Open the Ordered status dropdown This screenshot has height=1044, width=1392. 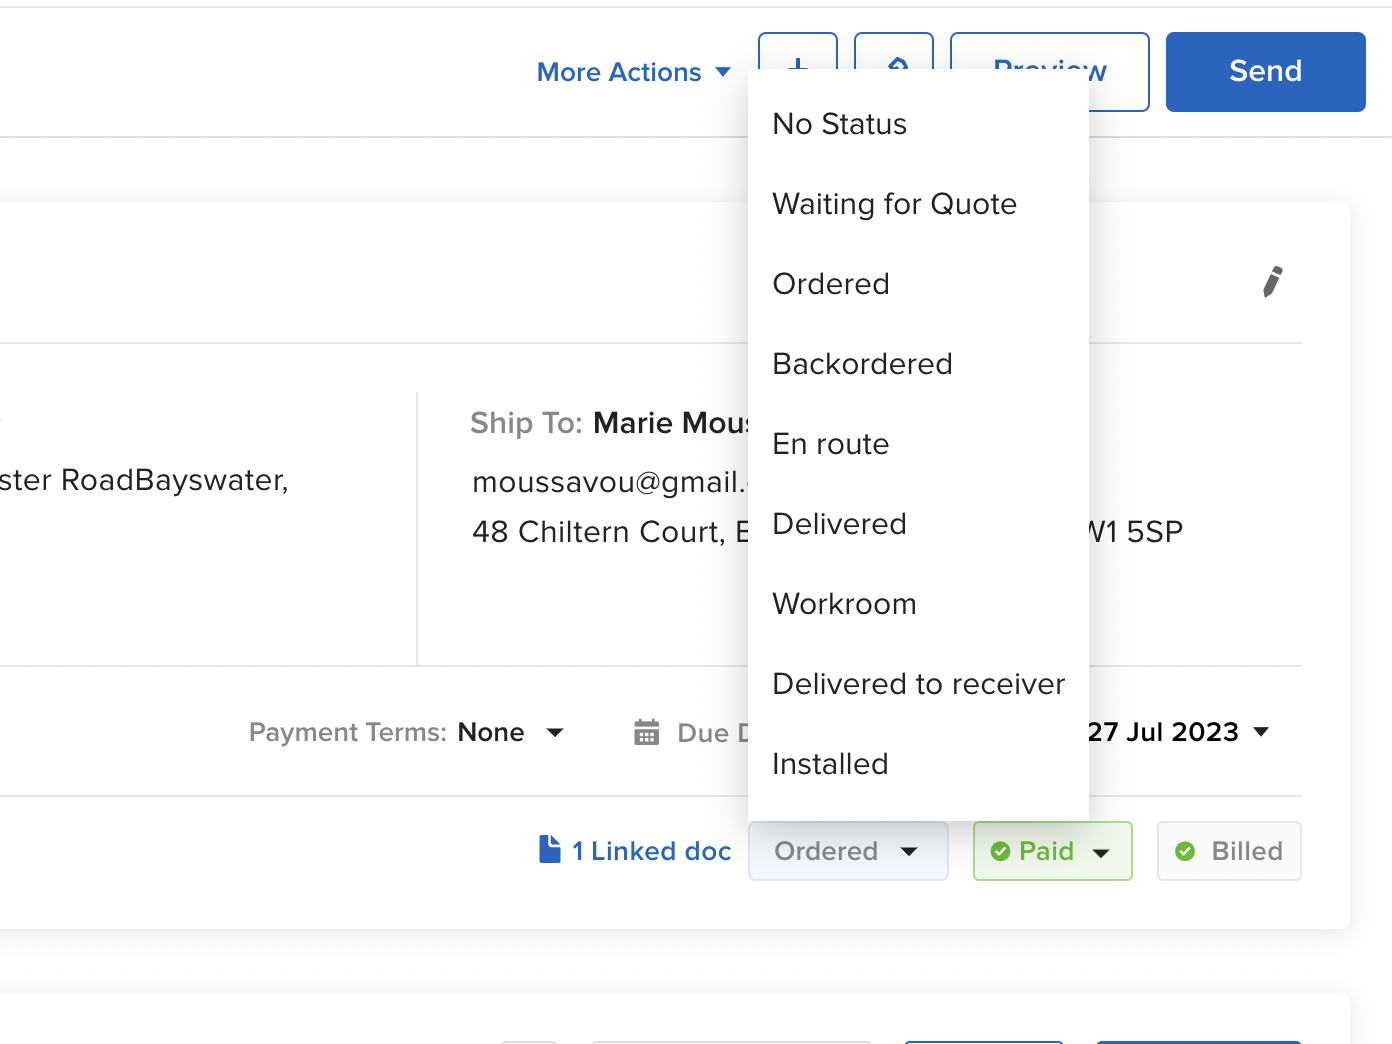coord(847,851)
